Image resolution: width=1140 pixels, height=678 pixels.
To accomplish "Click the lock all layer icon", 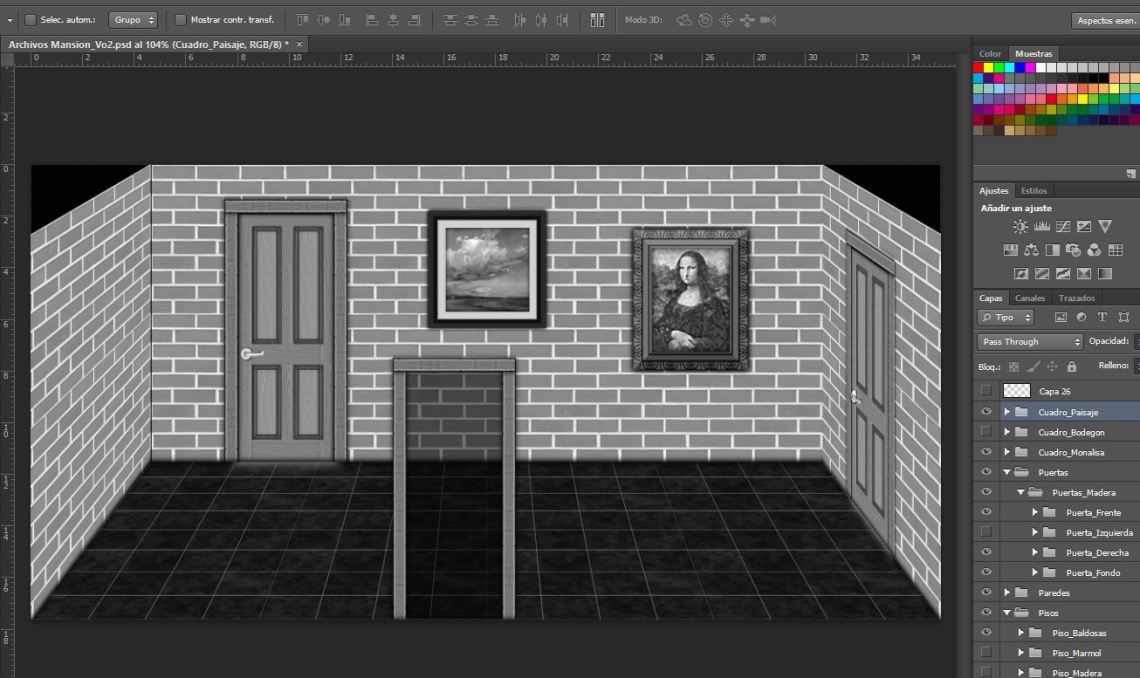I will tap(1071, 367).
